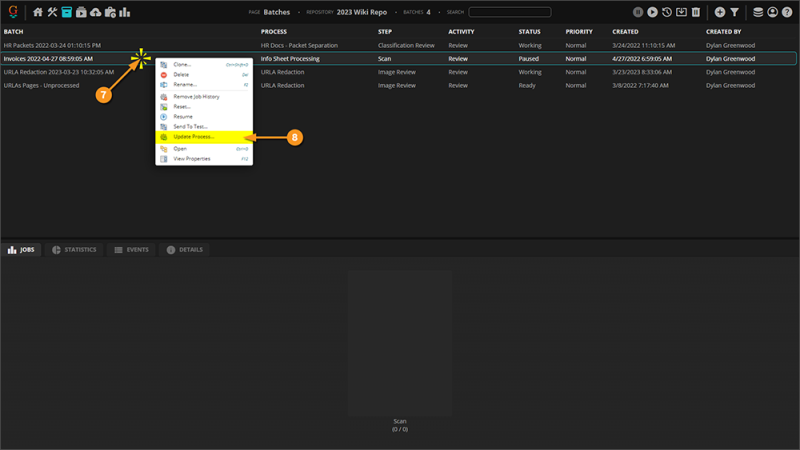Click the Info Sheet Processing process cell
This screenshot has height=450, width=800.
coord(290,59)
